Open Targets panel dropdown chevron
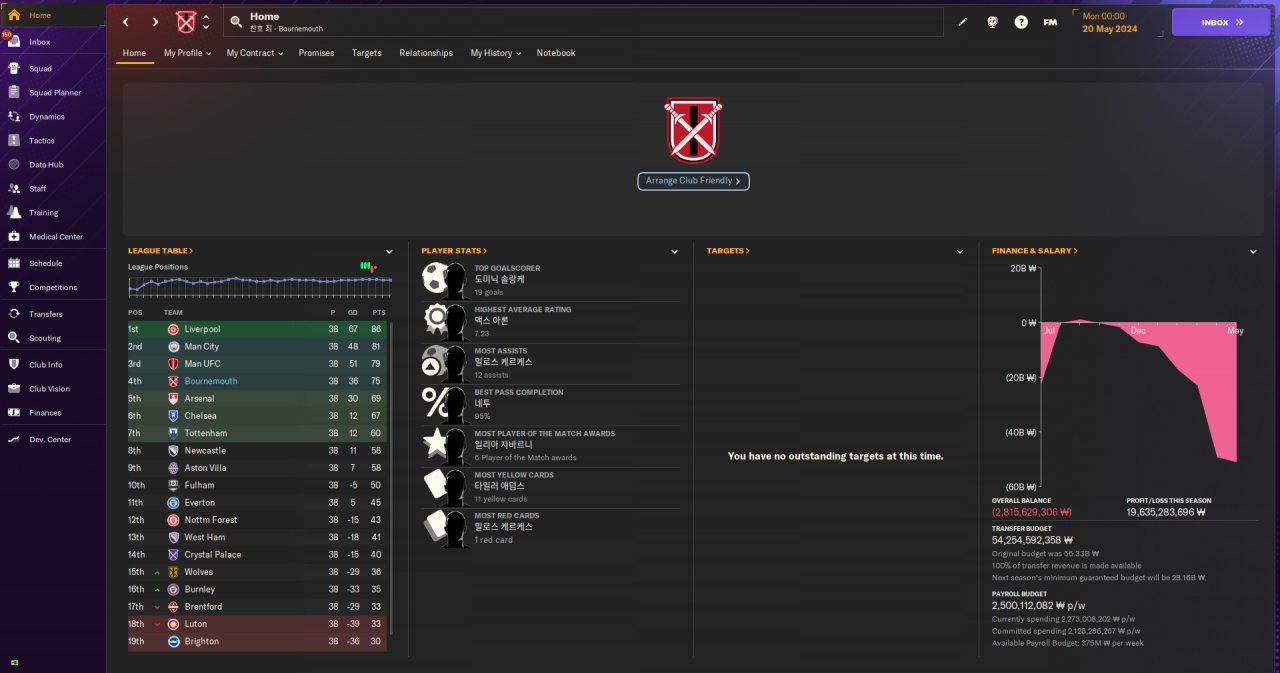 tap(960, 252)
